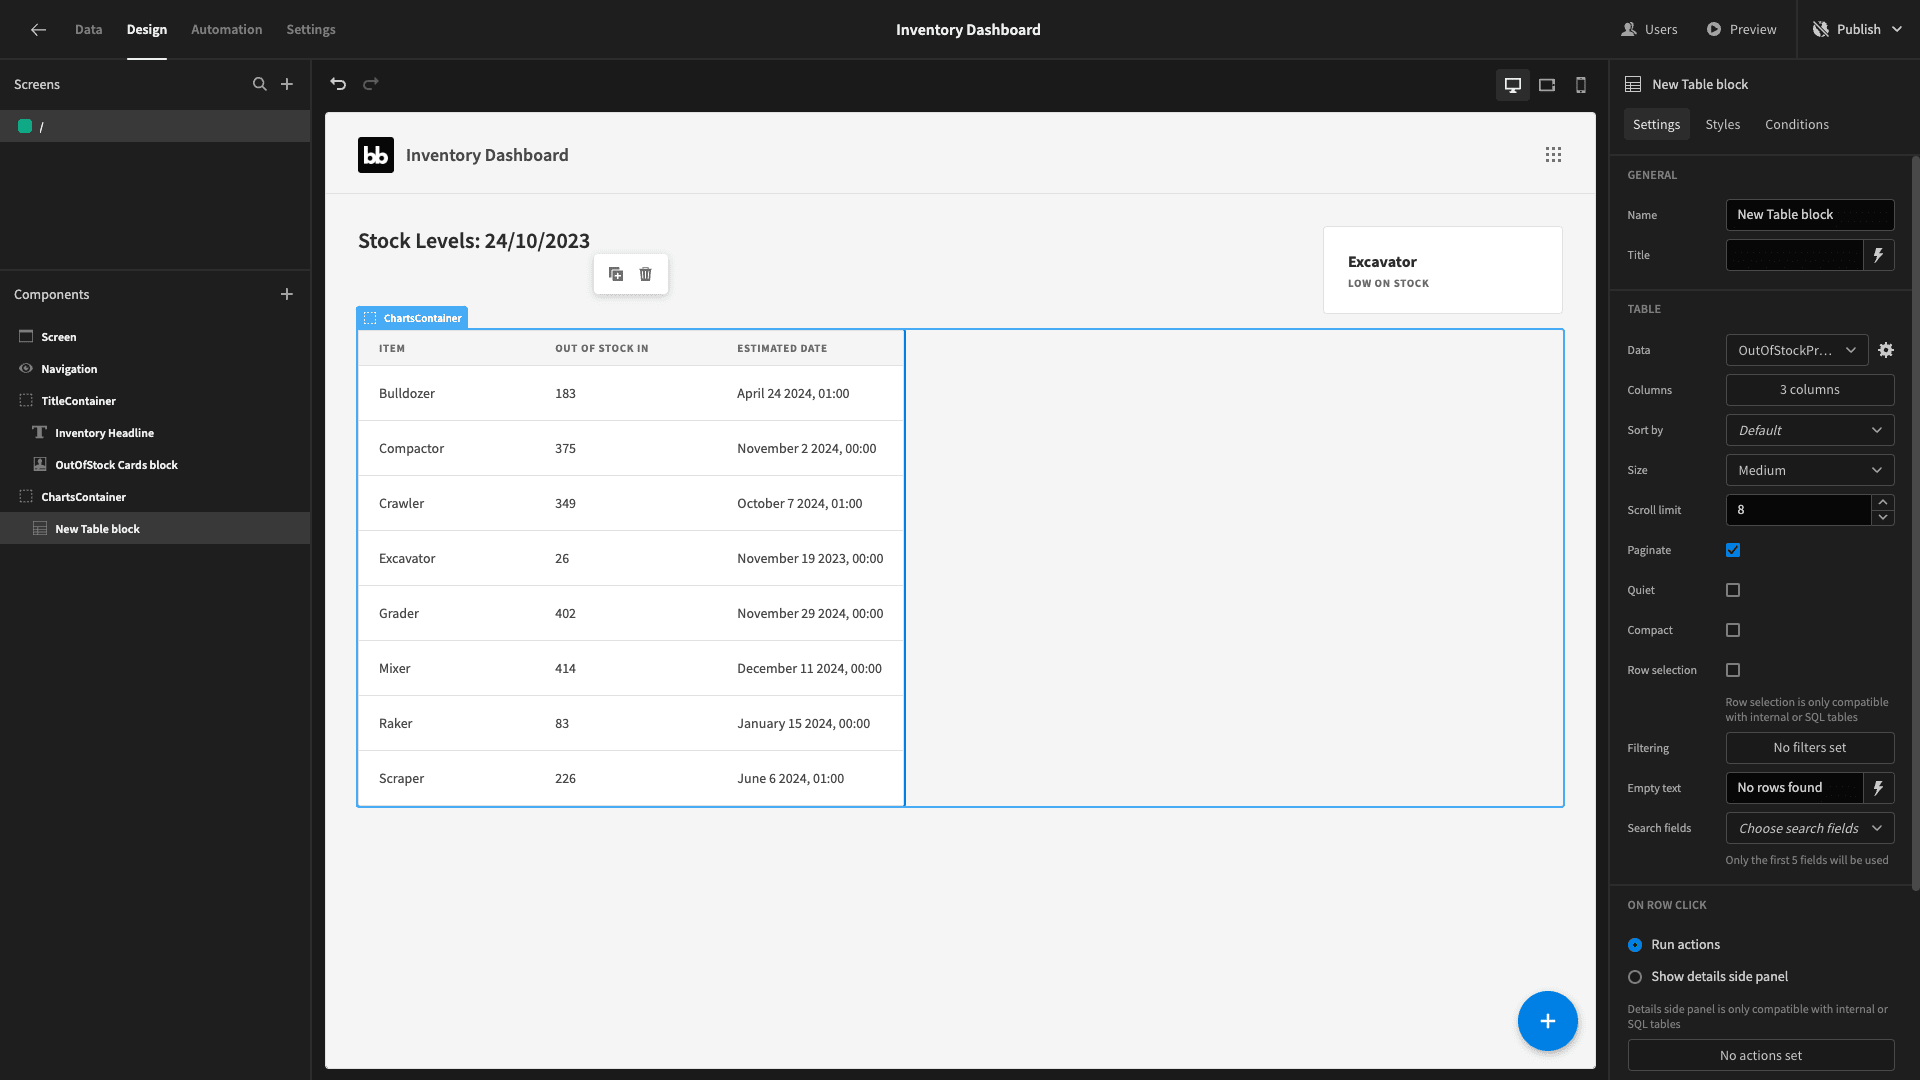Select the Run actions radio option

[1635, 945]
